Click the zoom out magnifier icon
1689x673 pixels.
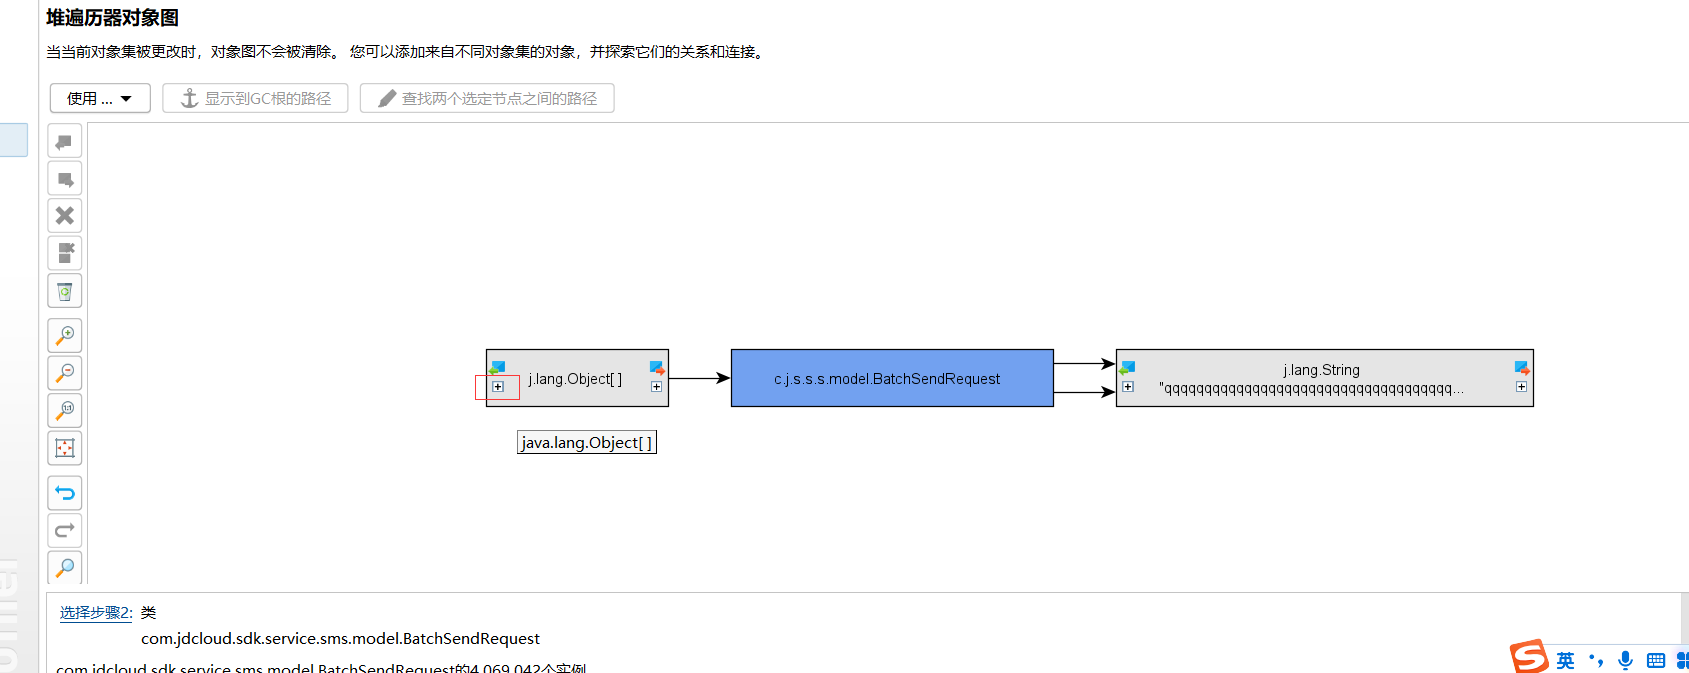[65, 373]
